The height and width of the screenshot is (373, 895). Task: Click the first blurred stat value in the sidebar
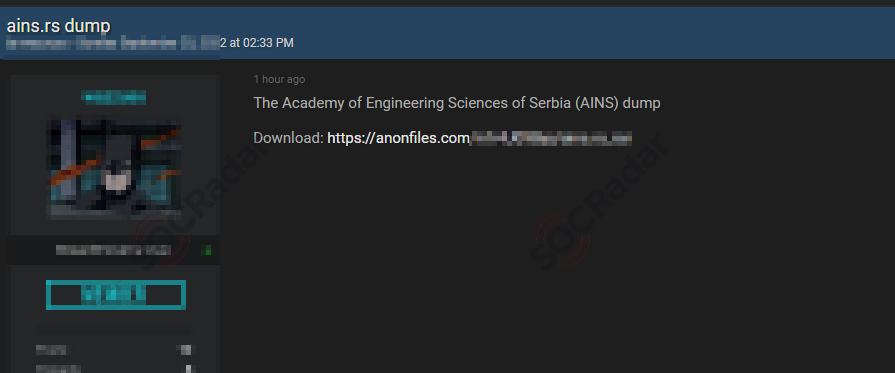click(x=187, y=350)
